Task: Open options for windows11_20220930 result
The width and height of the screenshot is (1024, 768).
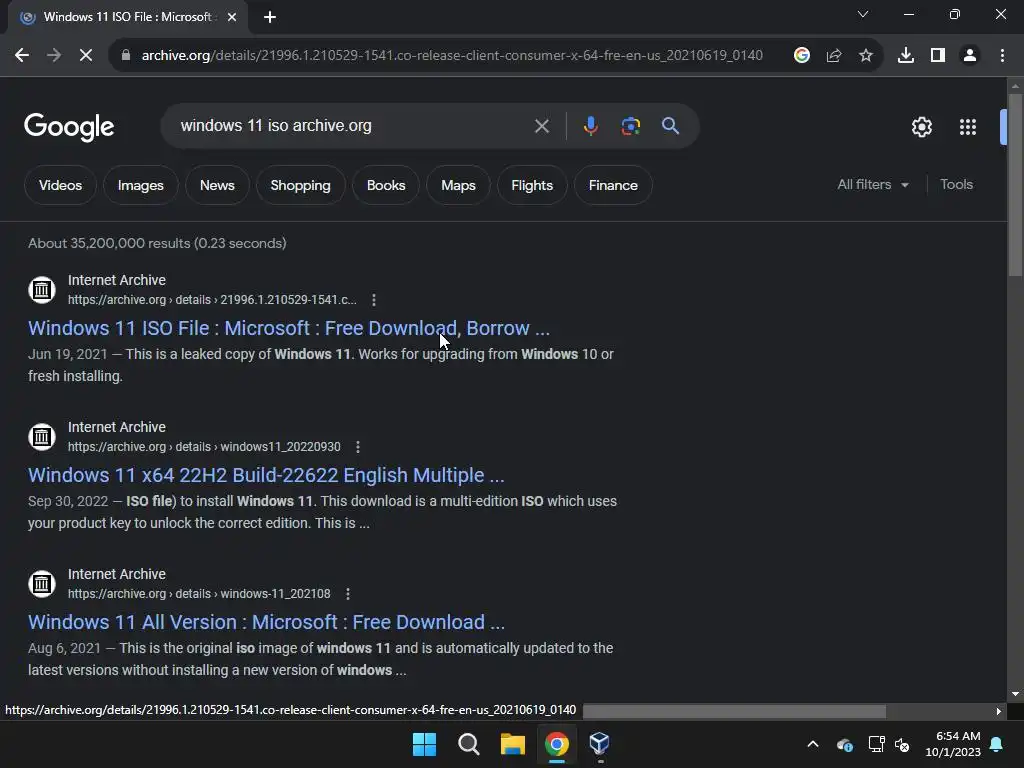Action: point(357,447)
